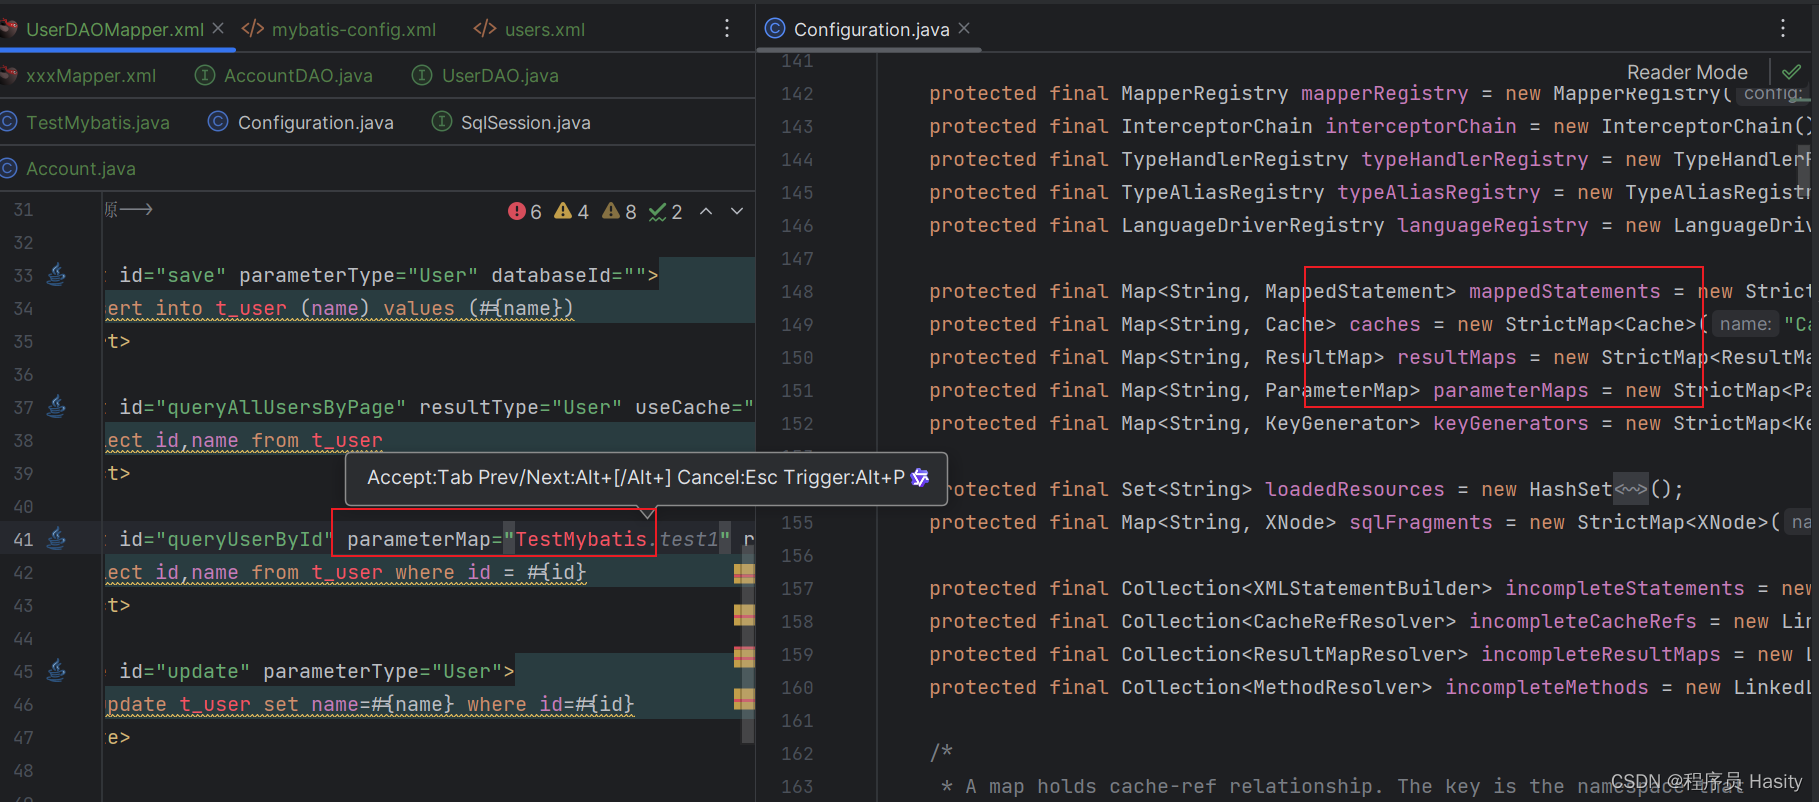Click the typo count 2 indicator

coord(666,212)
